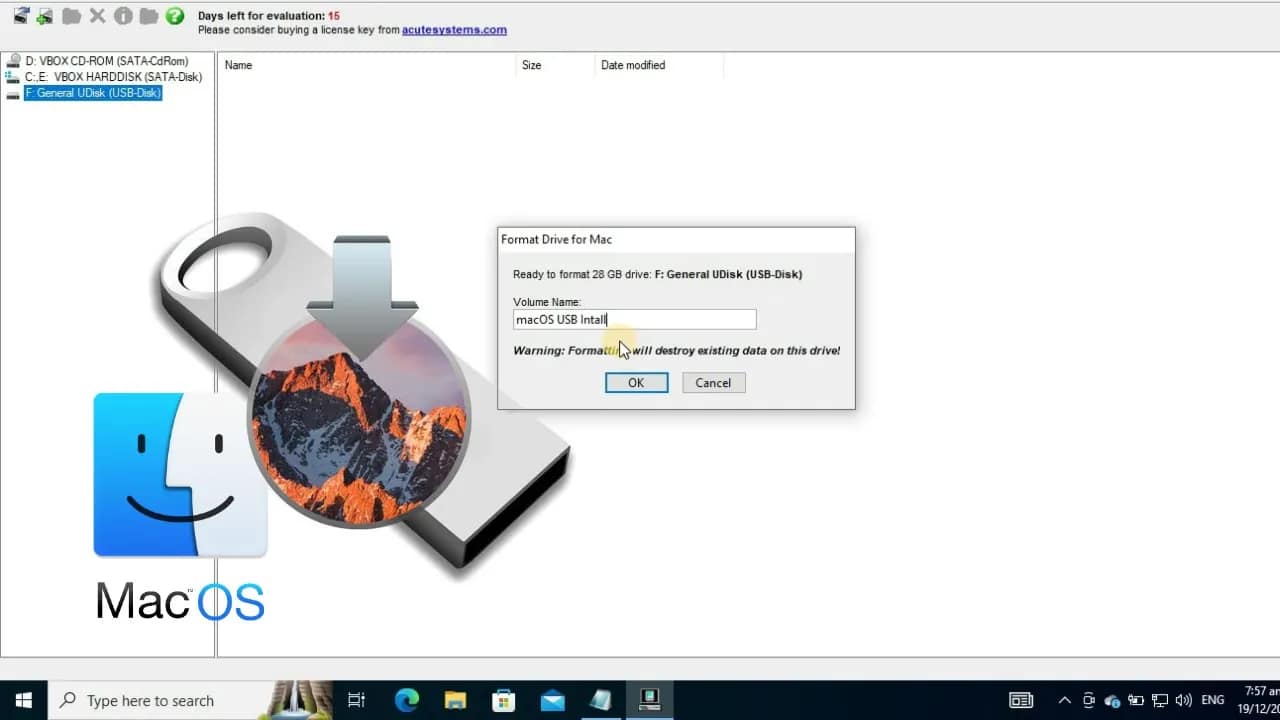Open the acutesystems.com license link
The height and width of the screenshot is (720, 1280).
coord(454,30)
